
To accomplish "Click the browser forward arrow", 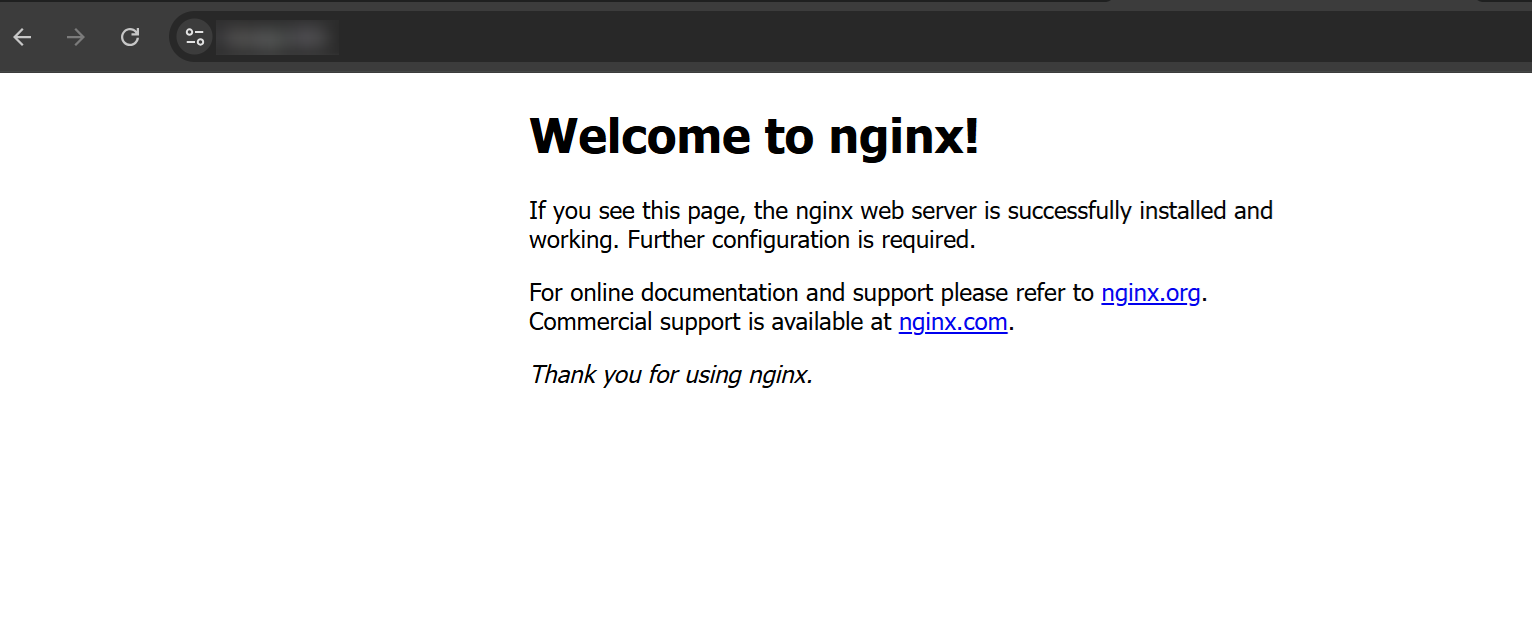I will click(75, 37).
